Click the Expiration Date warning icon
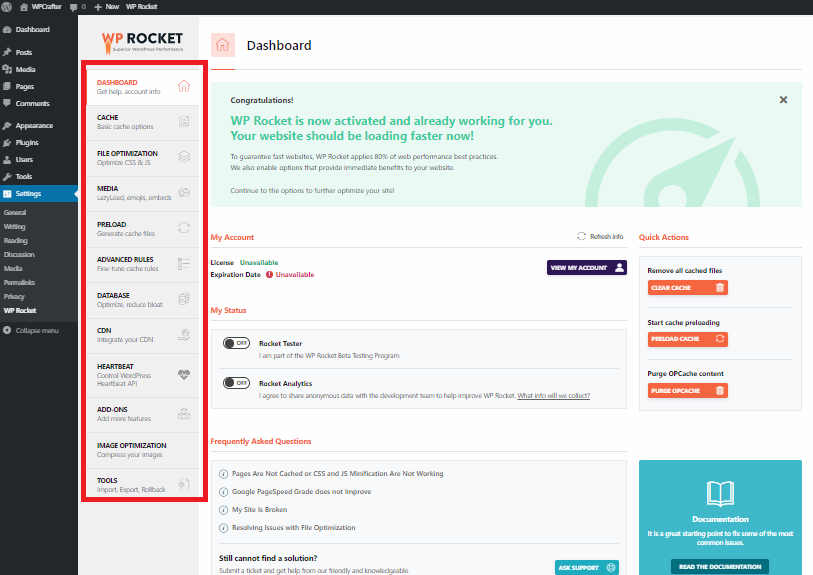Viewport: 813px width, 575px height. 269,275
